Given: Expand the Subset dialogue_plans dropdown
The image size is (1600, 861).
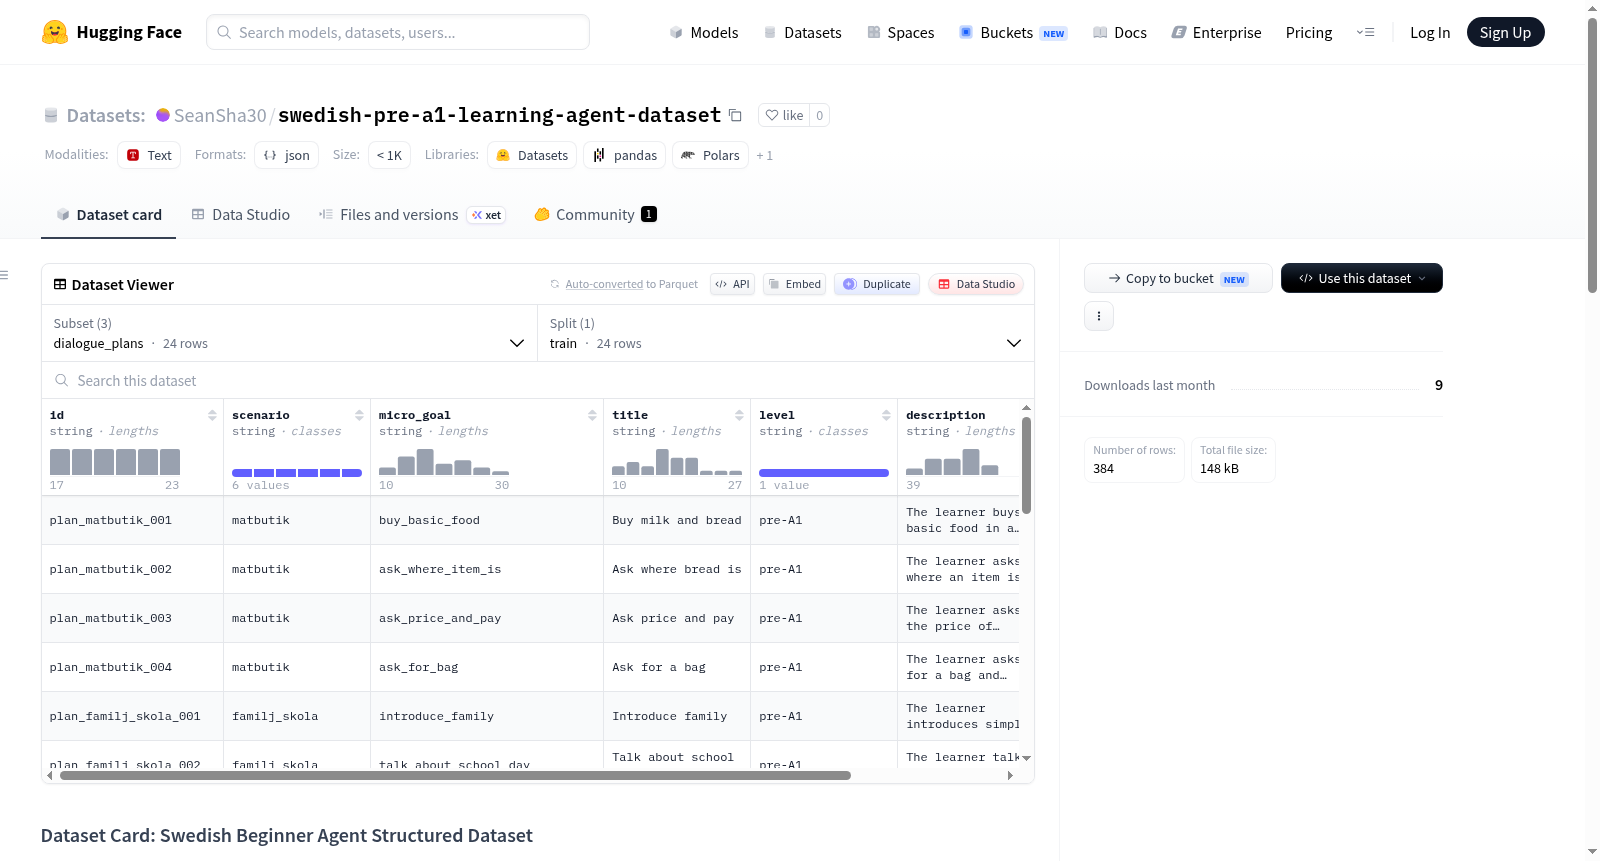Looking at the screenshot, I should tap(289, 333).
